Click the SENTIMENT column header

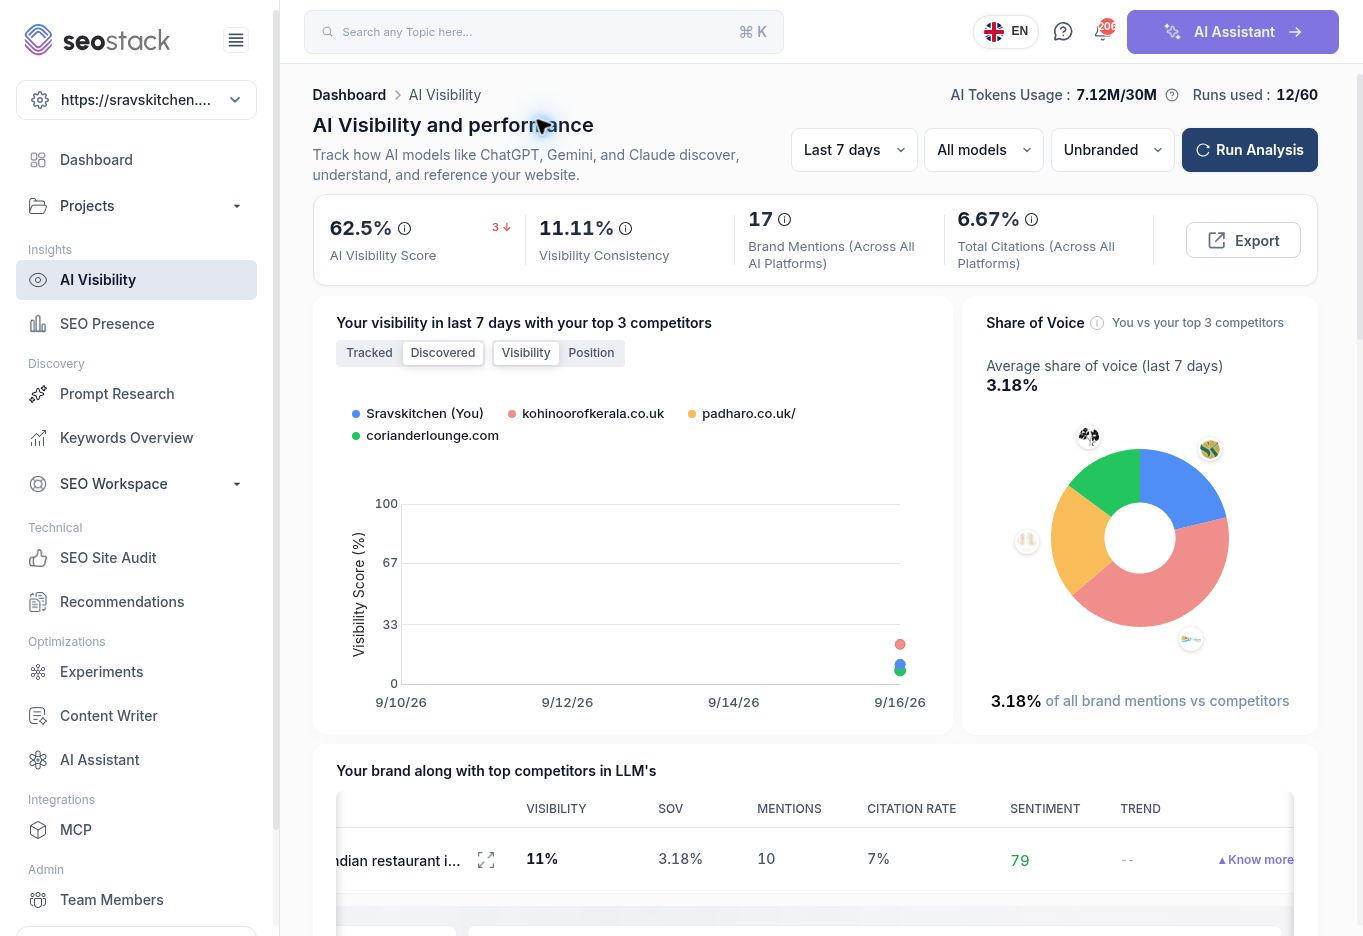tap(1045, 809)
